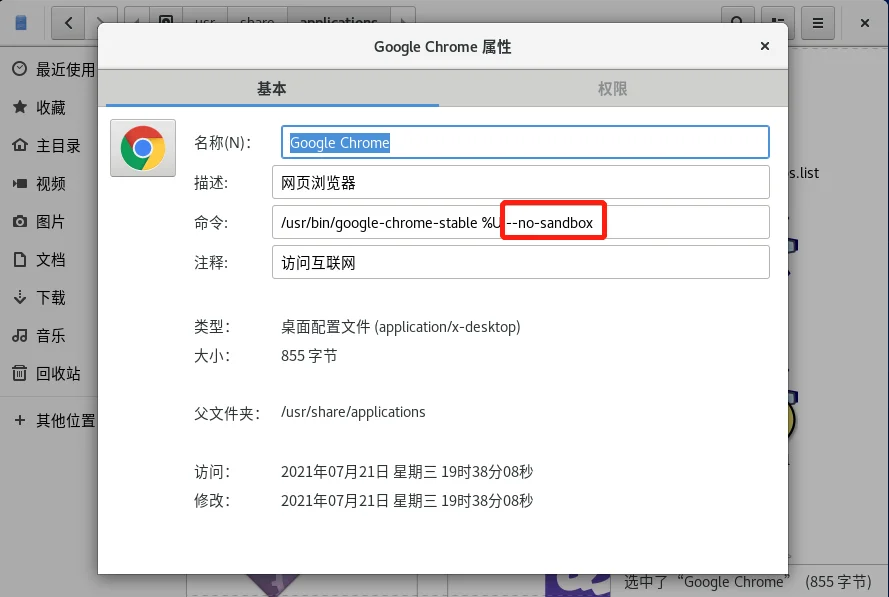Select the 基本 tab
Screen dimensions: 889x597
pyautogui.click(x=272, y=88)
